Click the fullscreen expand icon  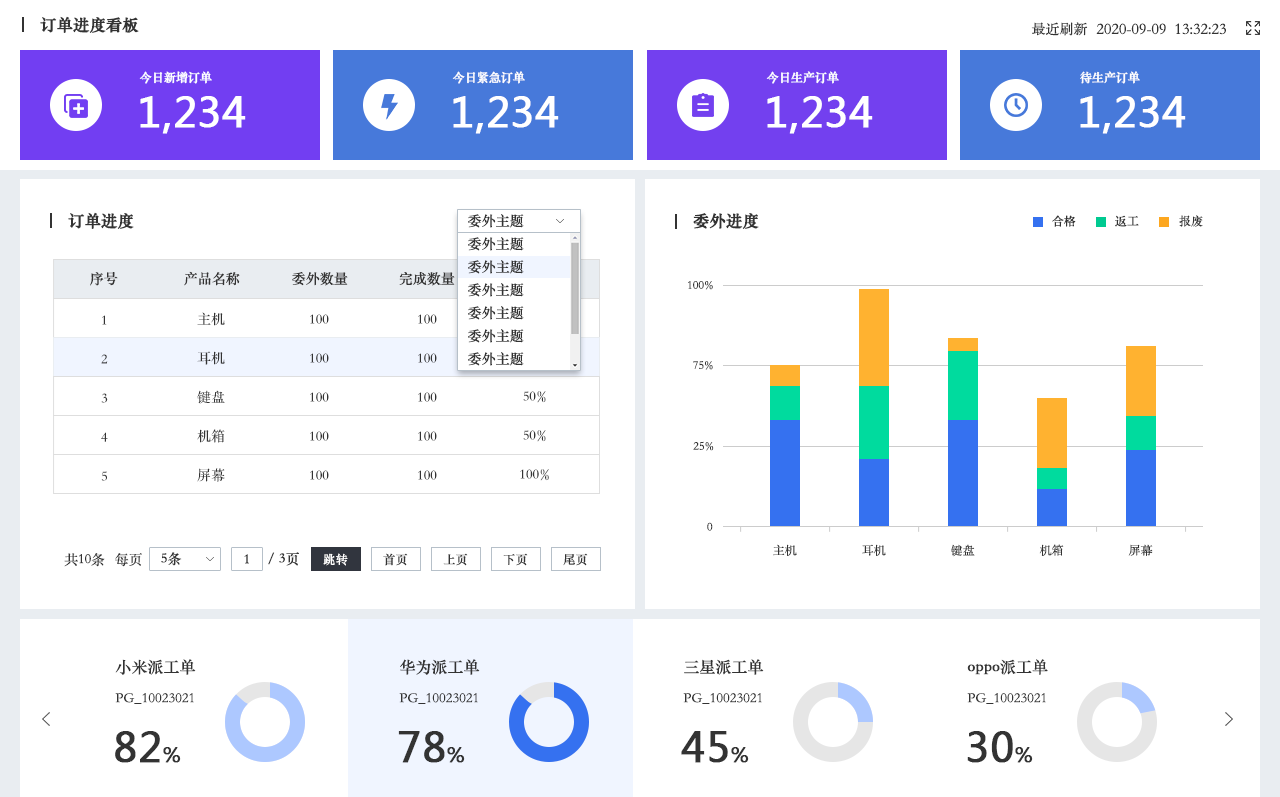1252,28
